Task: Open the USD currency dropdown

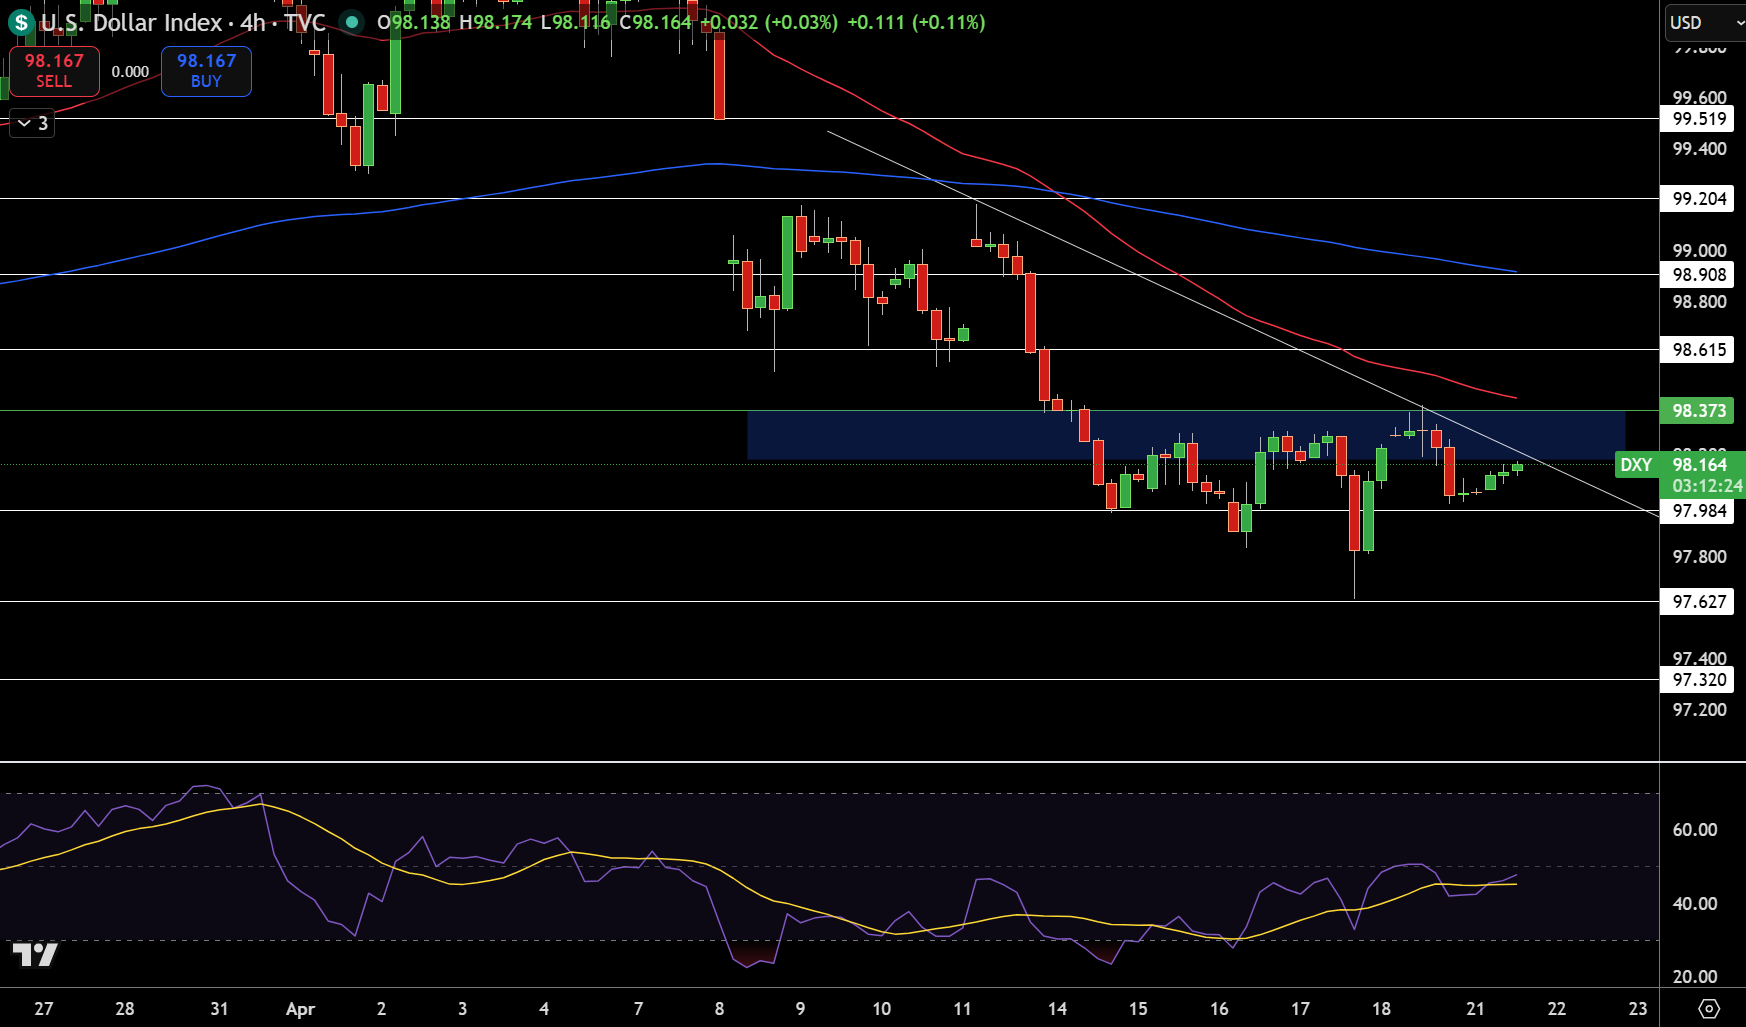Action: point(1704,22)
